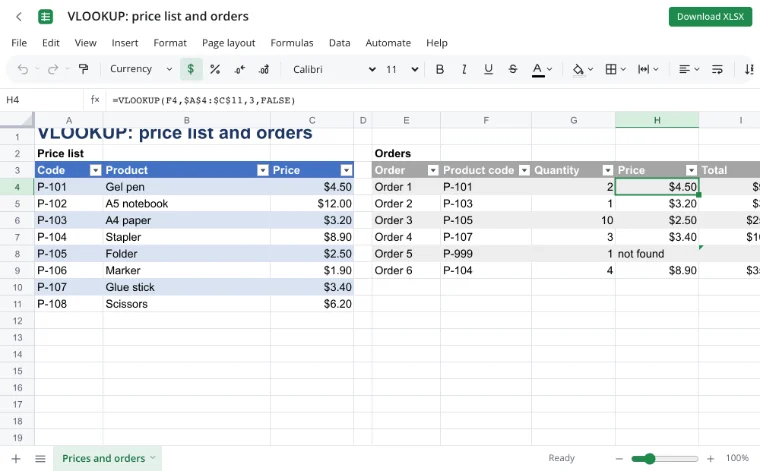Click the 100% zoom level
Screen dimensions: 760x471
tap(737, 458)
